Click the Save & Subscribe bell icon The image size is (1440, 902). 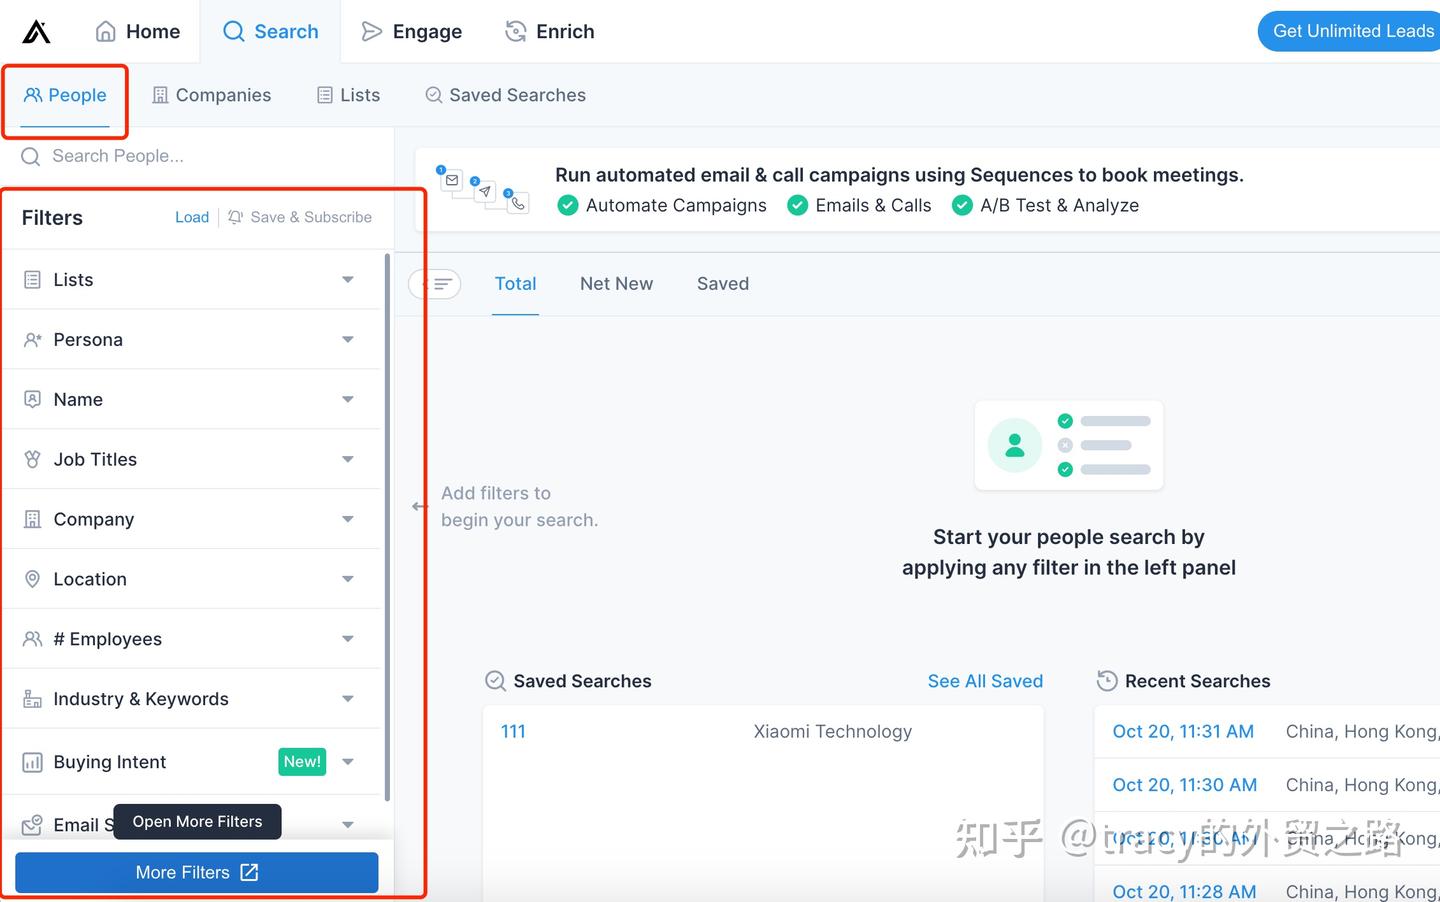233,217
